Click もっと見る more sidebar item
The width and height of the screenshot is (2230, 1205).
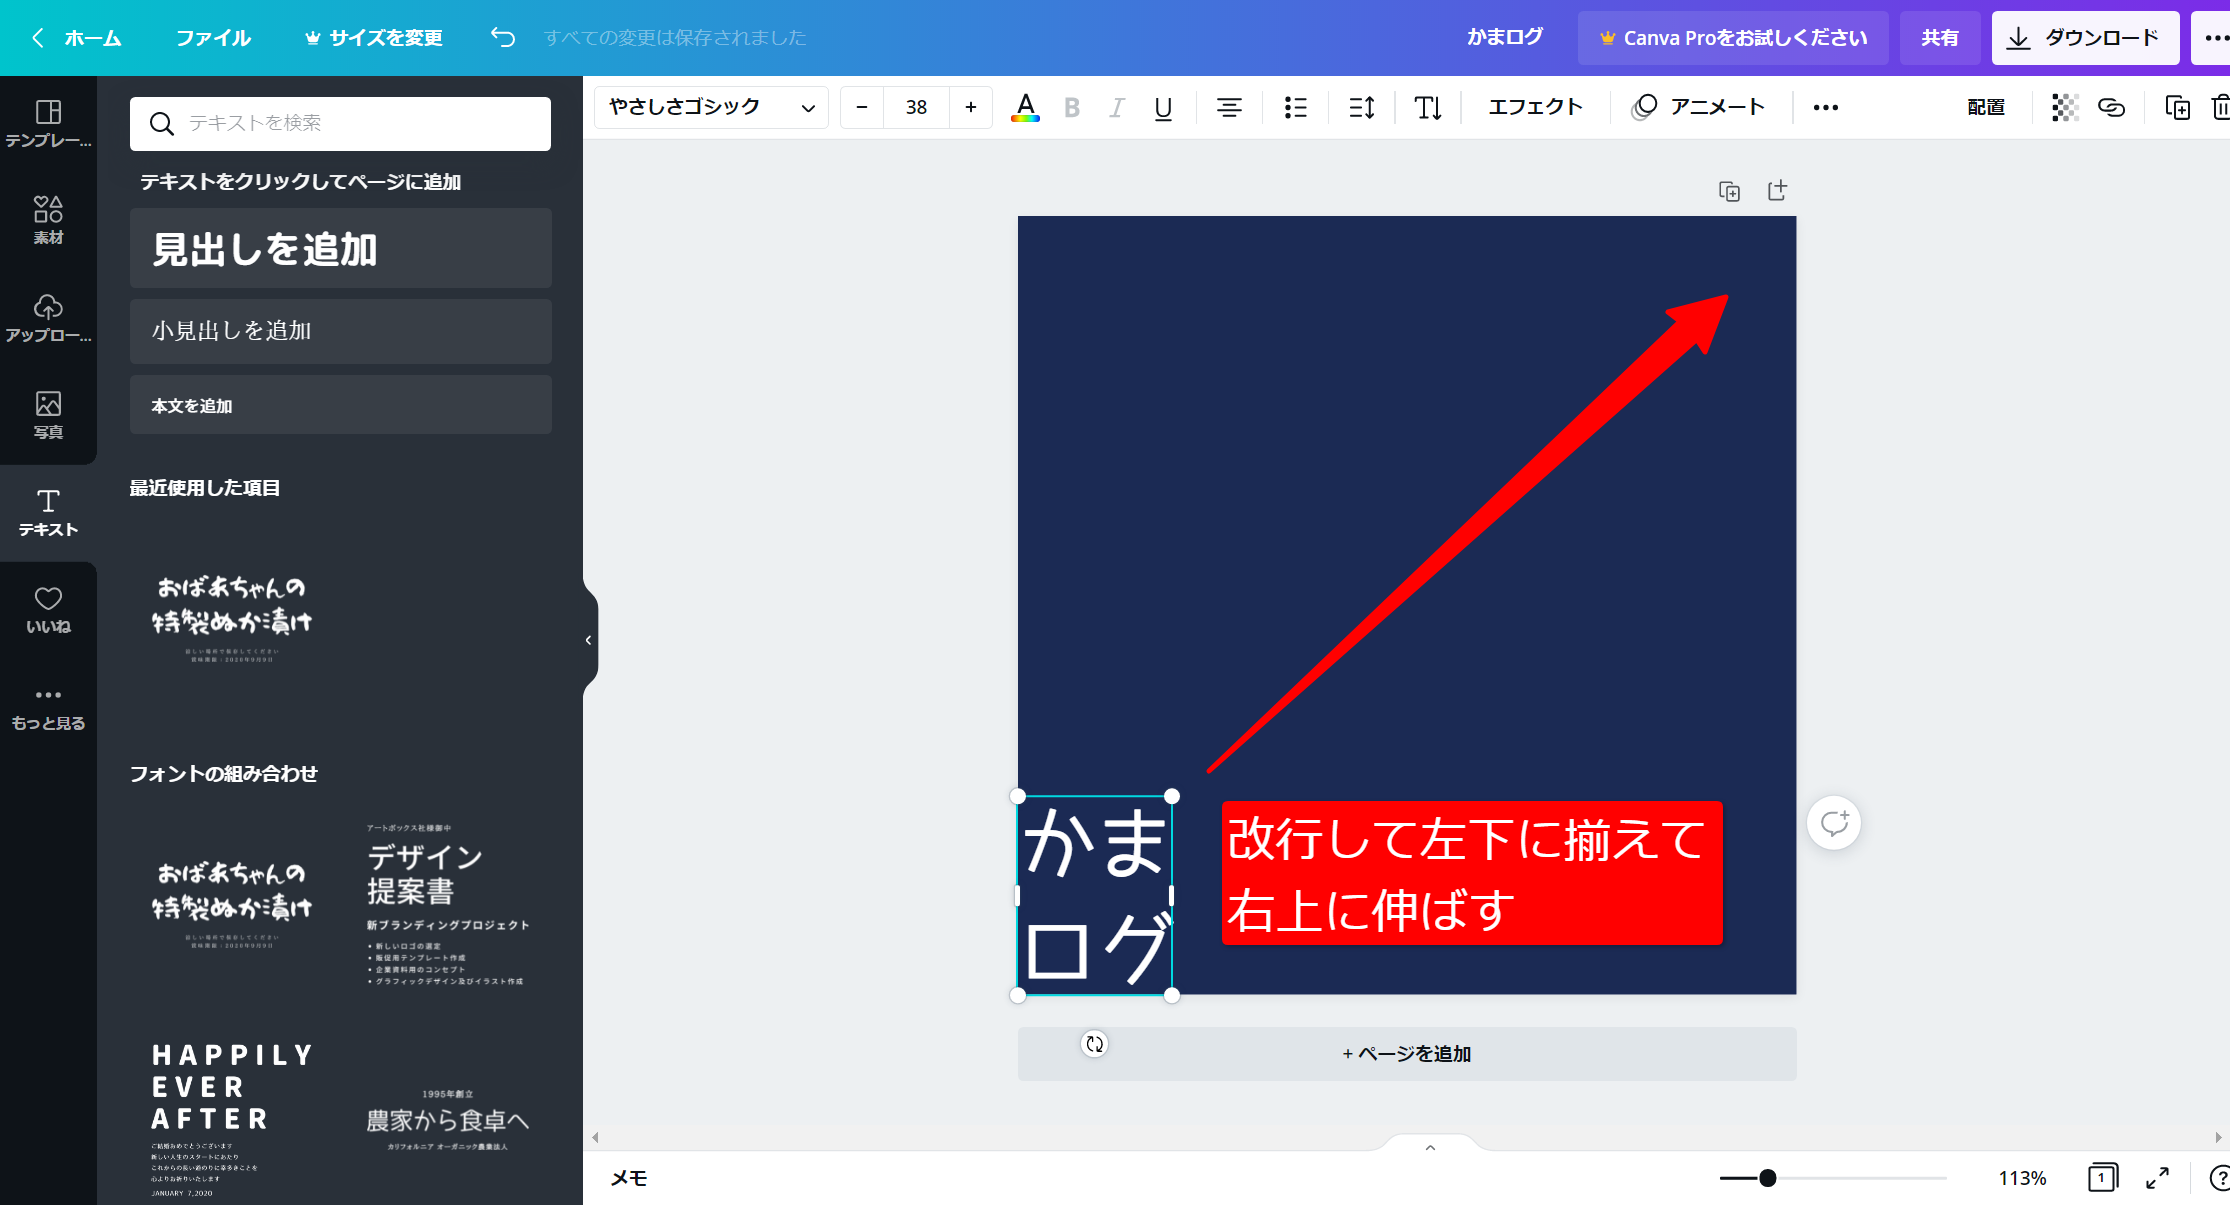pos(48,708)
